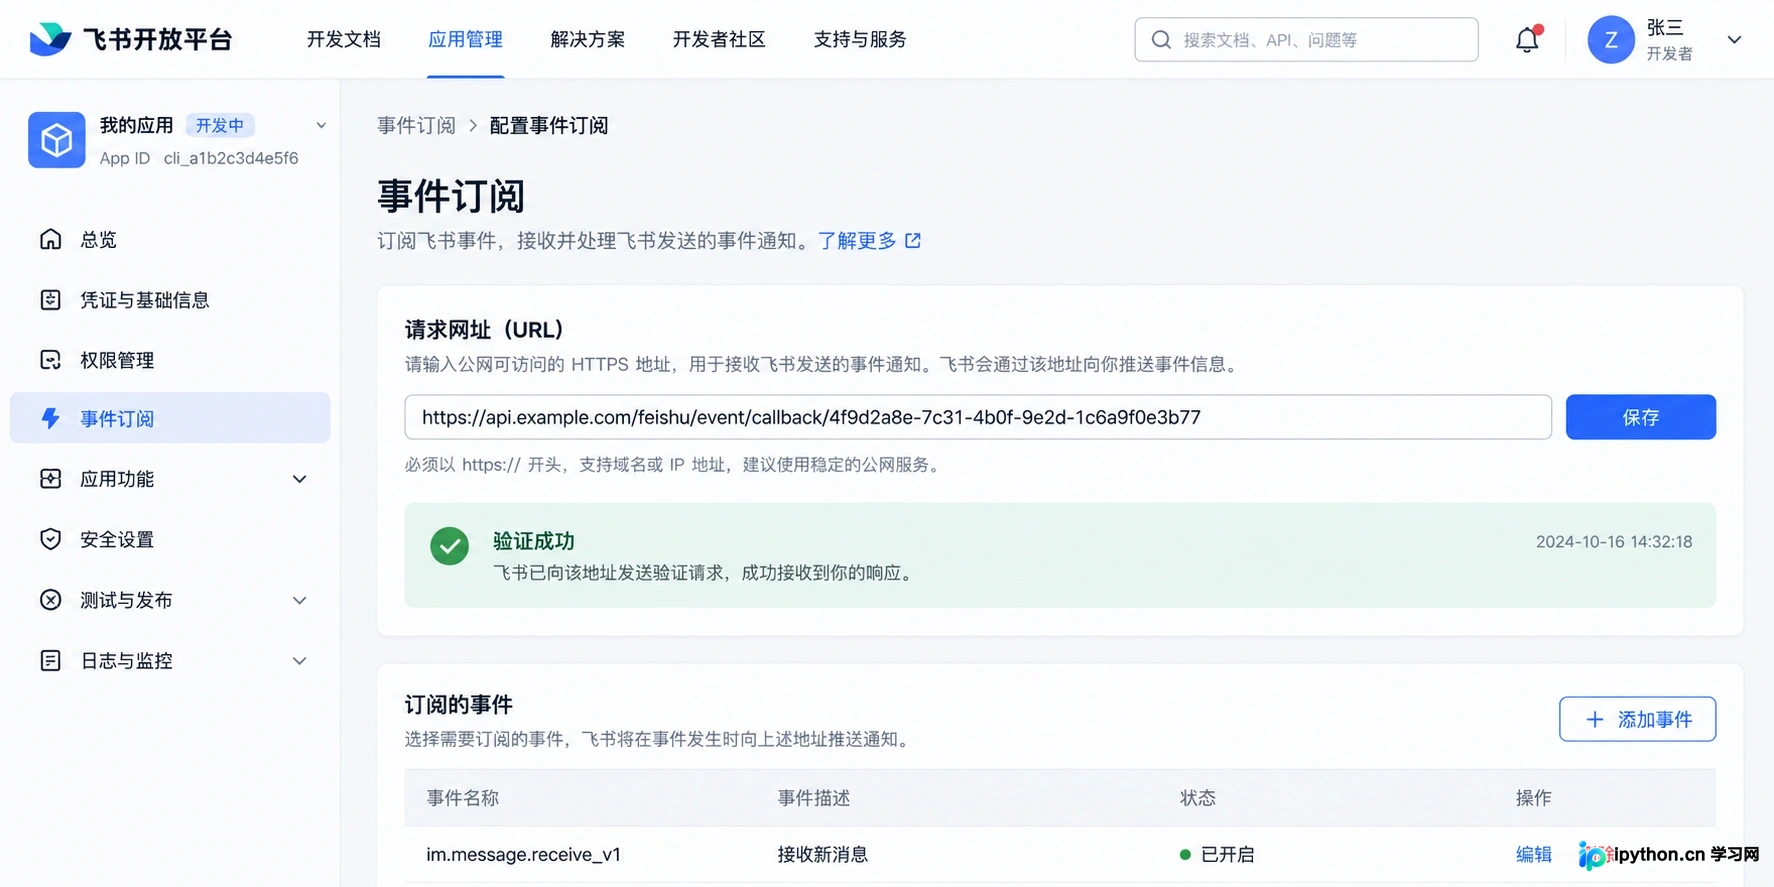Click the search magnifier icon
Viewport: 1774px width, 887px height.
[1161, 40]
